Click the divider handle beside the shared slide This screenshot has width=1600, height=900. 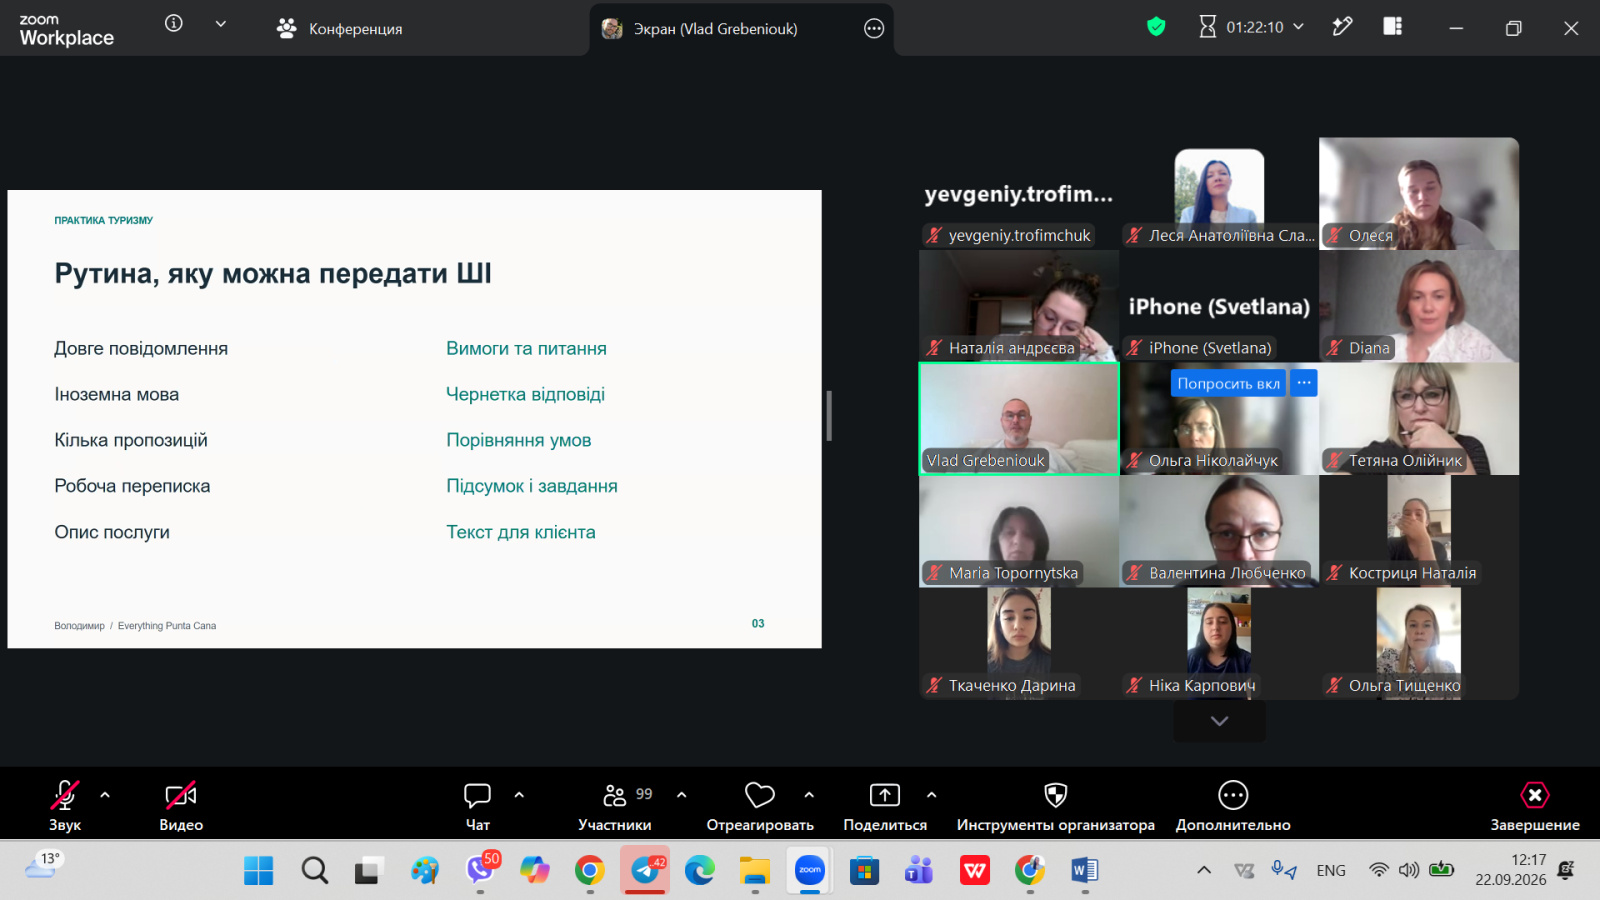point(829,416)
